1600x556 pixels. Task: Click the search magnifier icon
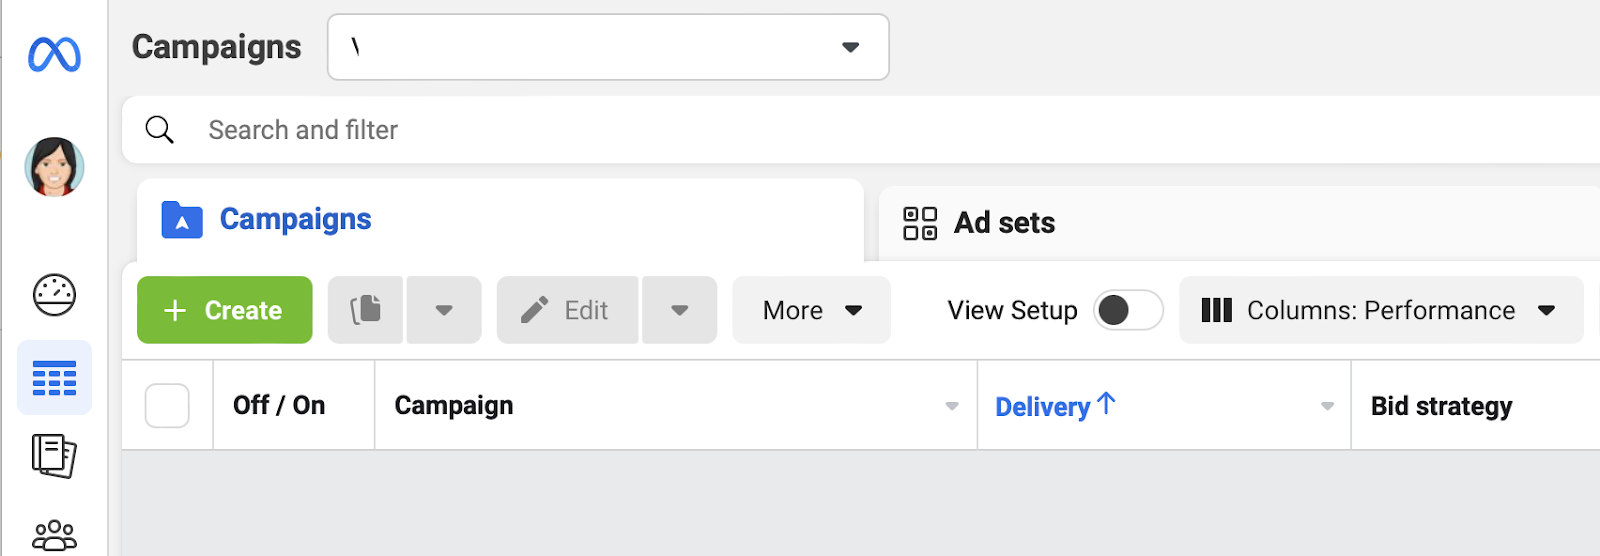click(160, 130)
